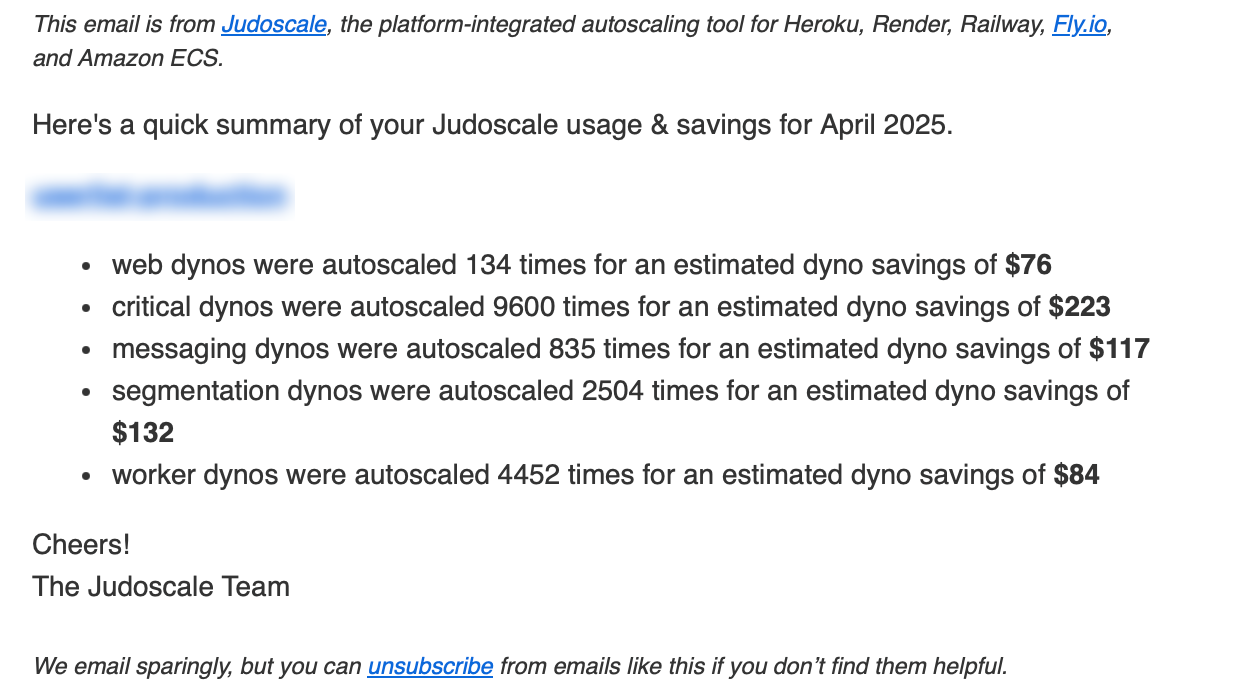Open the Fly.io link

click(x=1079, y=25)
